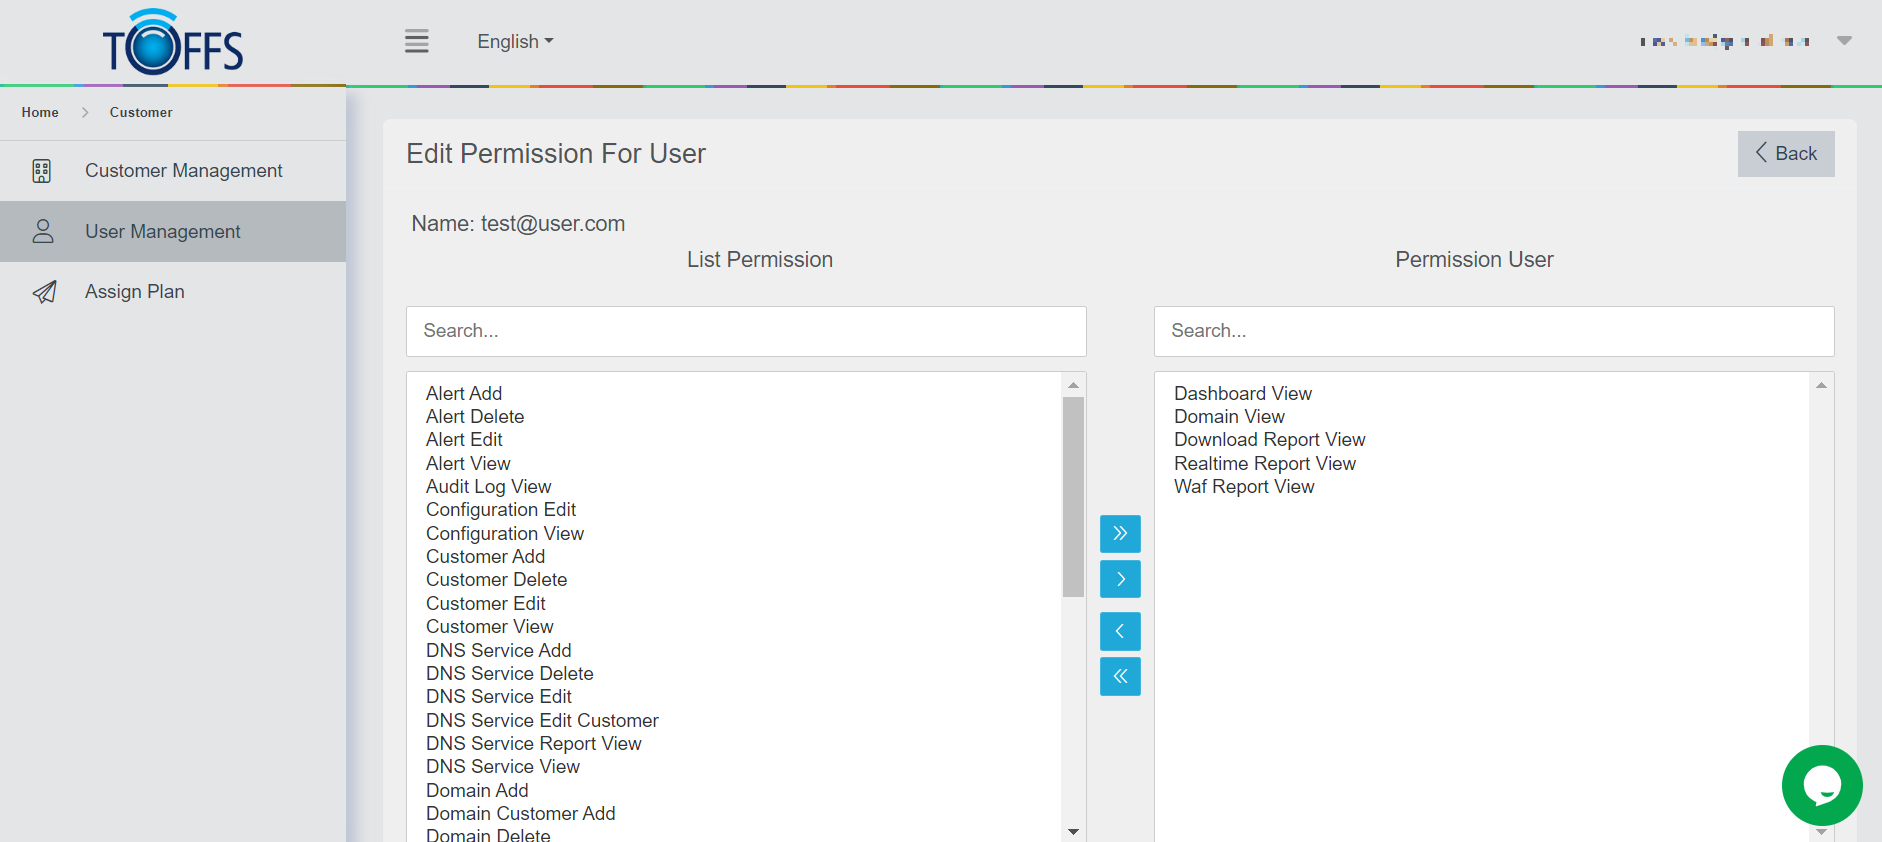Open Assign Plan menu item
Image resolution: width=1882 pixels, height=842 pixels.
tap(135, 292)
